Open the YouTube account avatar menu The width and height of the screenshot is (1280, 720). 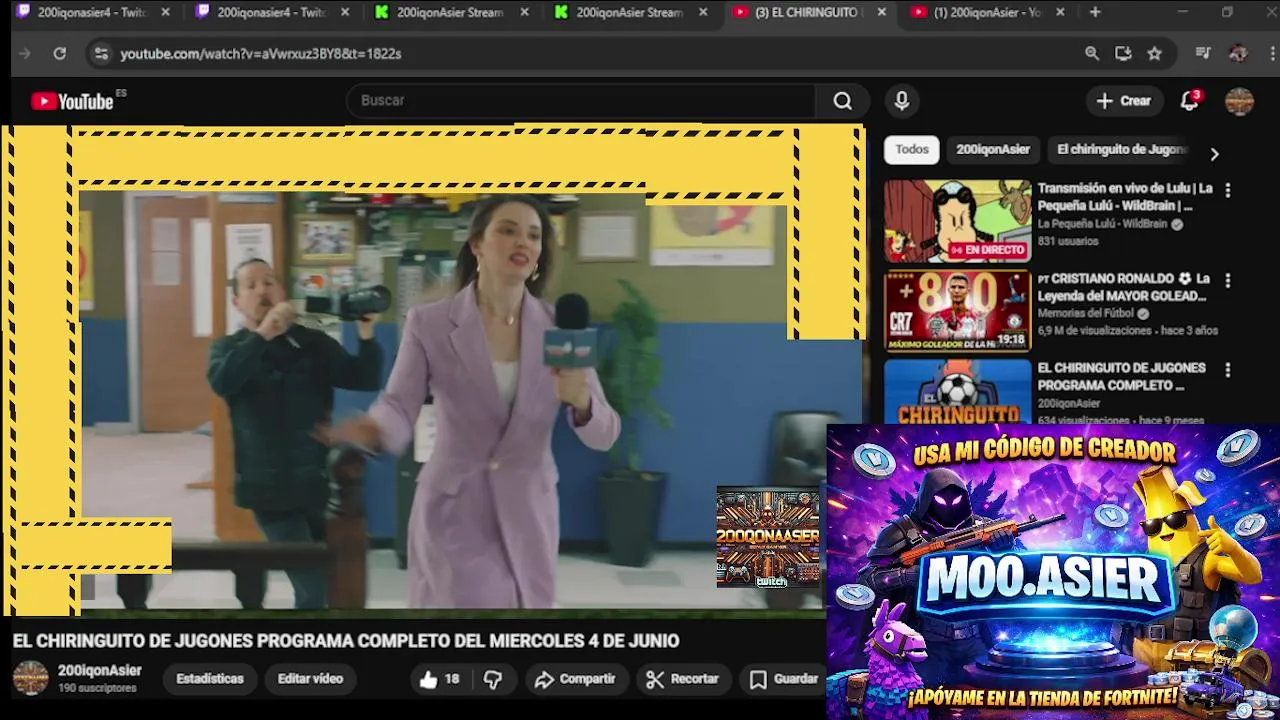[1239, 101]
